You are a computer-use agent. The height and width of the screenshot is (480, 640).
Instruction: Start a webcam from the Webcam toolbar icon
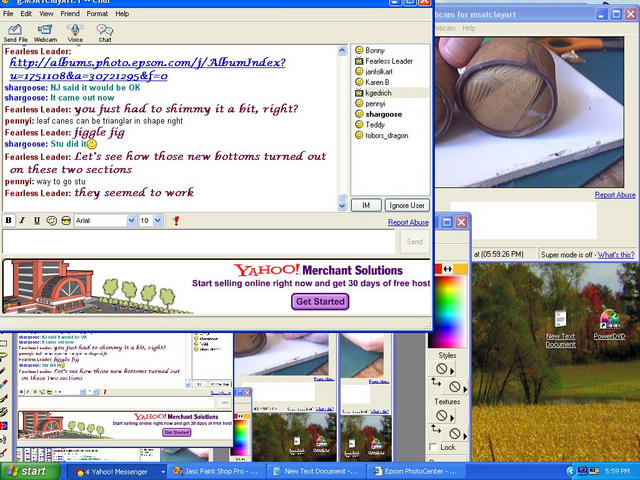coord(45,33)
